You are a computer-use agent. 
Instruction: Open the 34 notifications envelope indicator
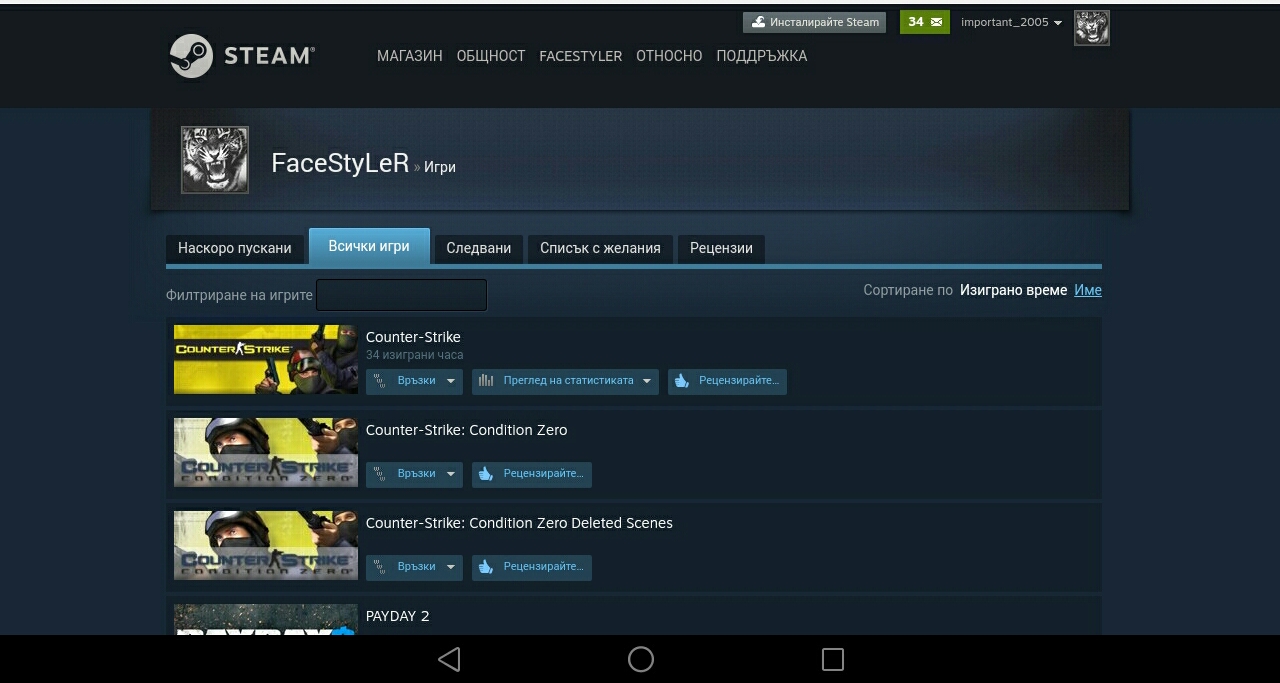tap(925, 22)
